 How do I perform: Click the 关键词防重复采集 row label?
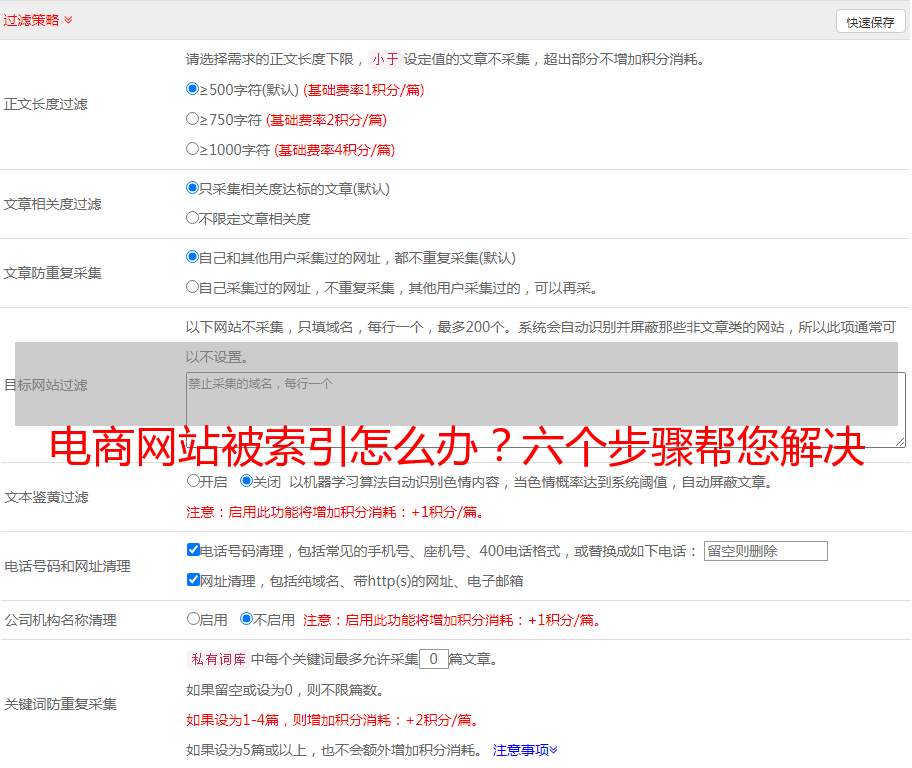pos(60,704)
